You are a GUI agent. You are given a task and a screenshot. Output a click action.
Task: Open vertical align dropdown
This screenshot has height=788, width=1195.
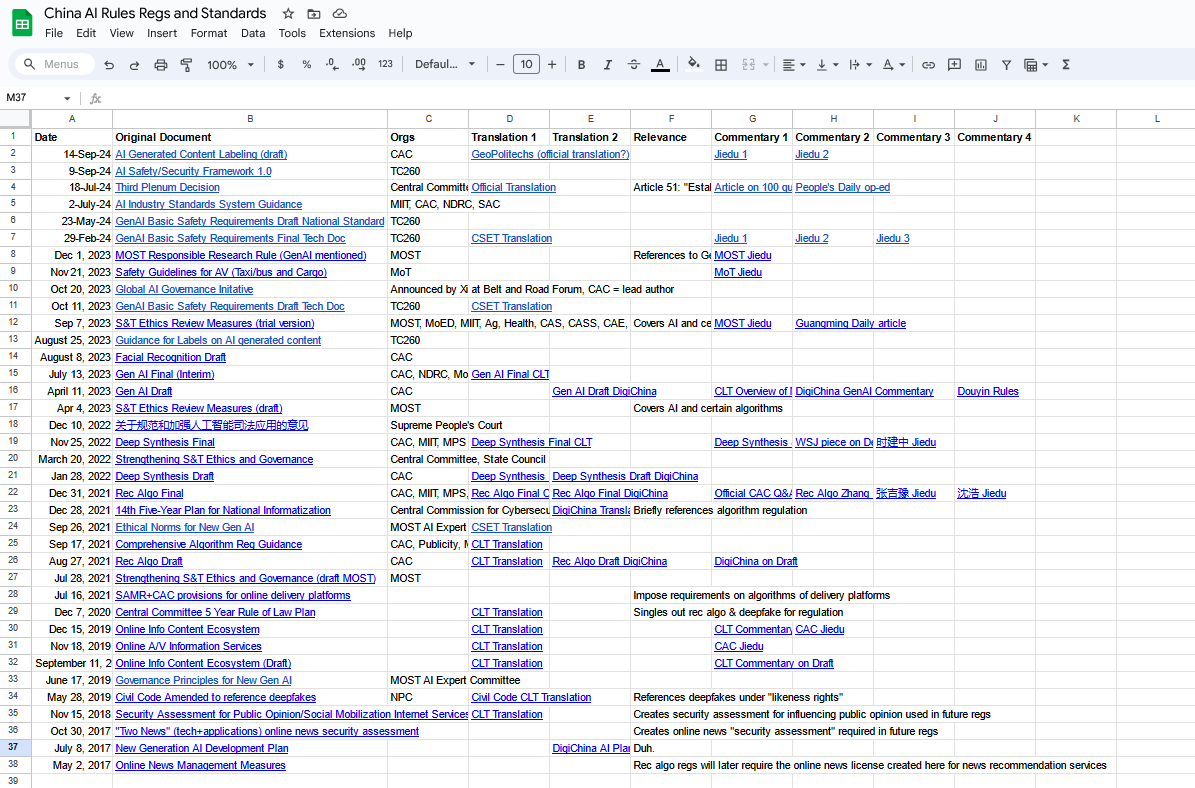pos(828,65)
